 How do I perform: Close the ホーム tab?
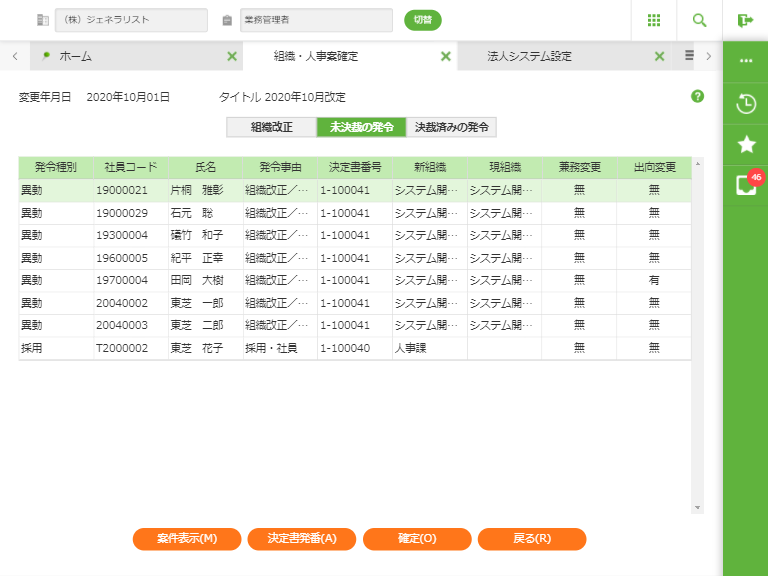pos(232,57)
